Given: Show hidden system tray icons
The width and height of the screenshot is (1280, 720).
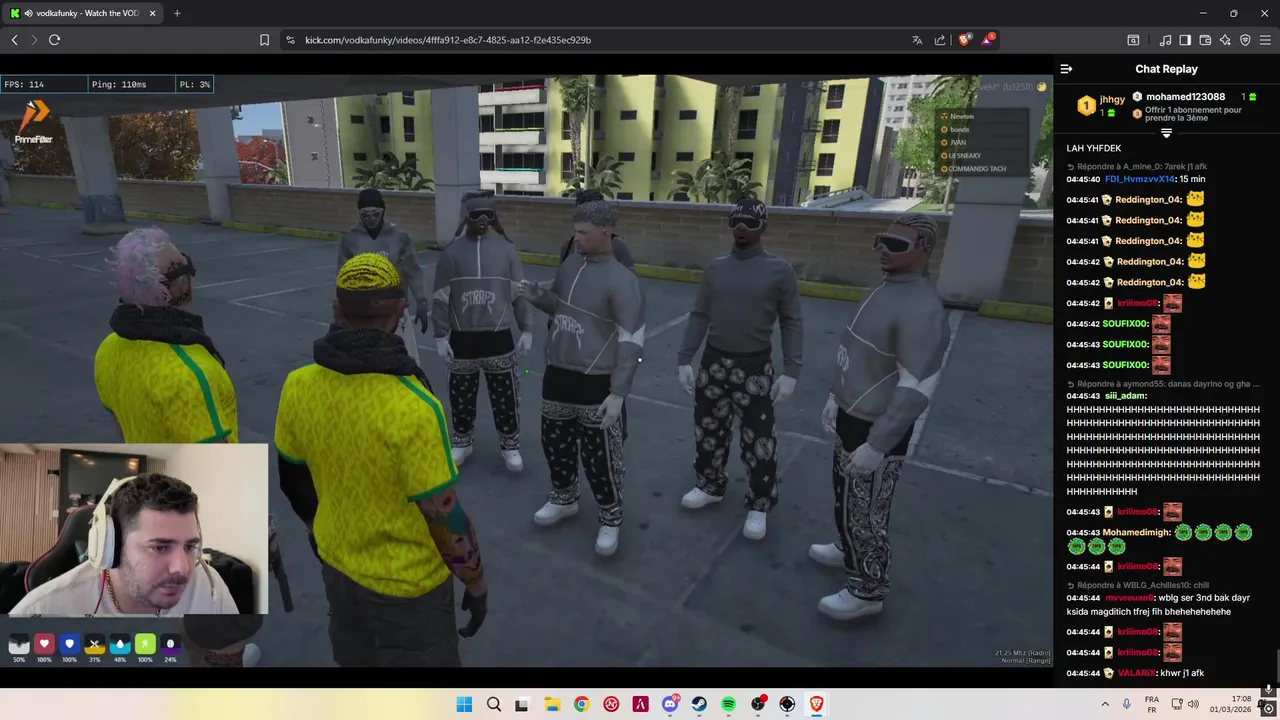Looking at the screenshot, I should tap(1105, 704).
